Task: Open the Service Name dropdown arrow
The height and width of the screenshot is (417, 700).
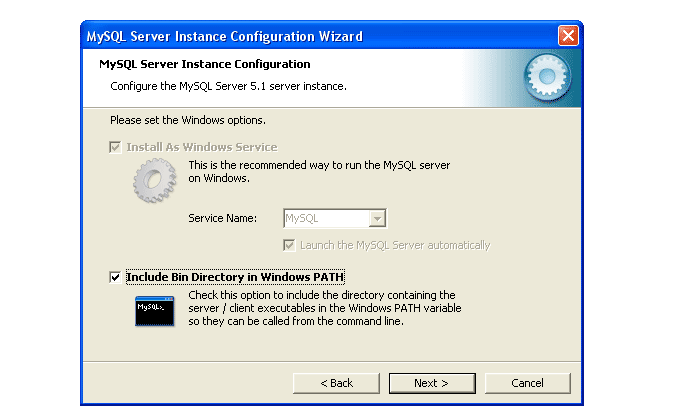Action: (x=377, y=218)
